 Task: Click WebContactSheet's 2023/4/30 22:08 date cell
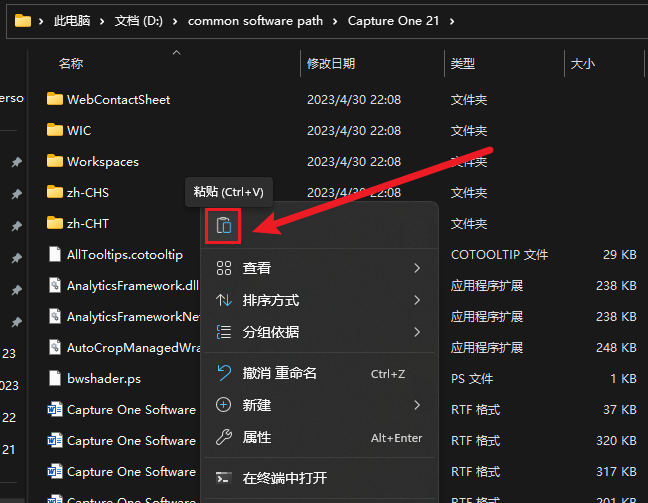click(x=354, y=100)
